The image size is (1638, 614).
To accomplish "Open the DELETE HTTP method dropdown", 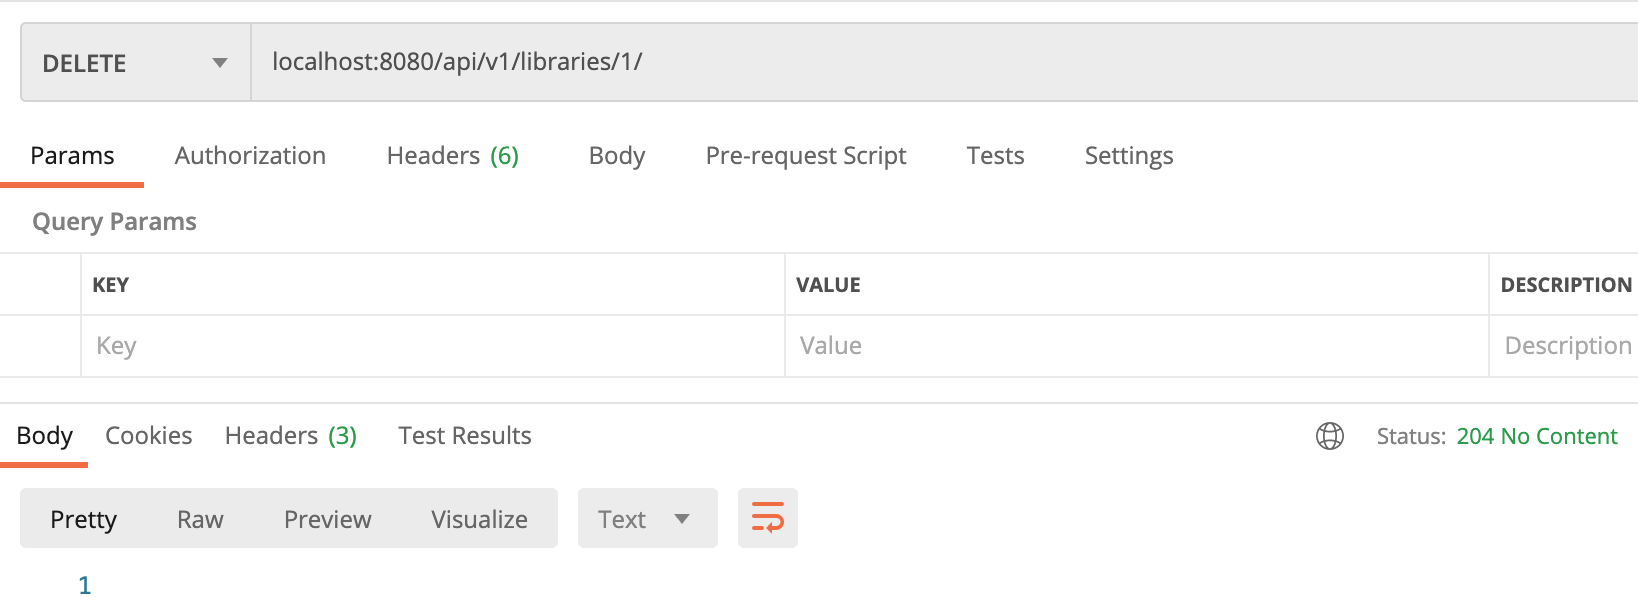I will pos(135,63).
